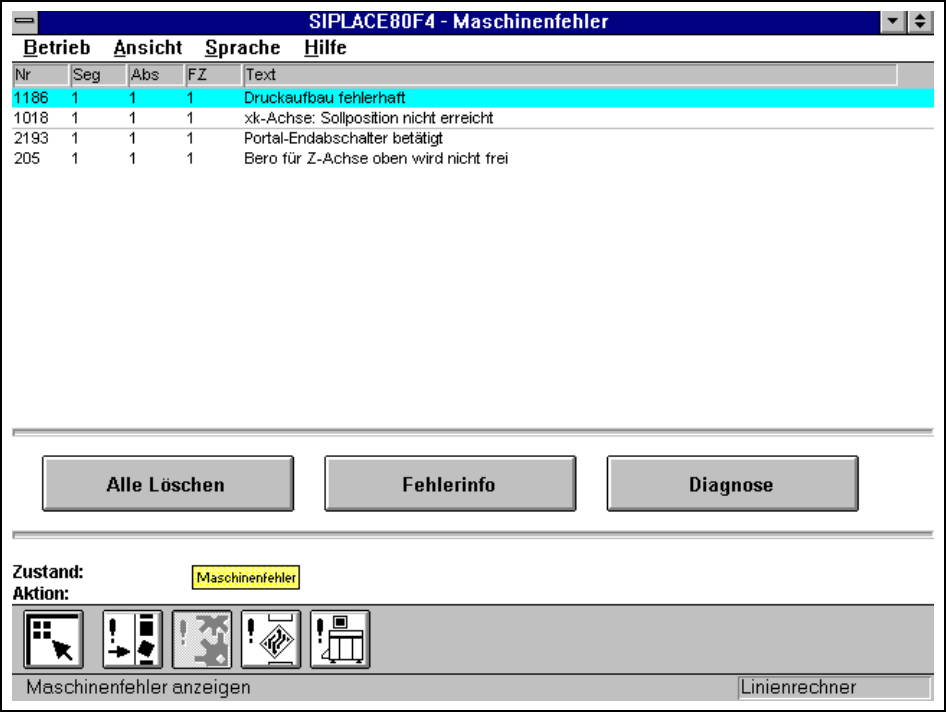Open the circuit board error icon

click(x=271, y=640)
